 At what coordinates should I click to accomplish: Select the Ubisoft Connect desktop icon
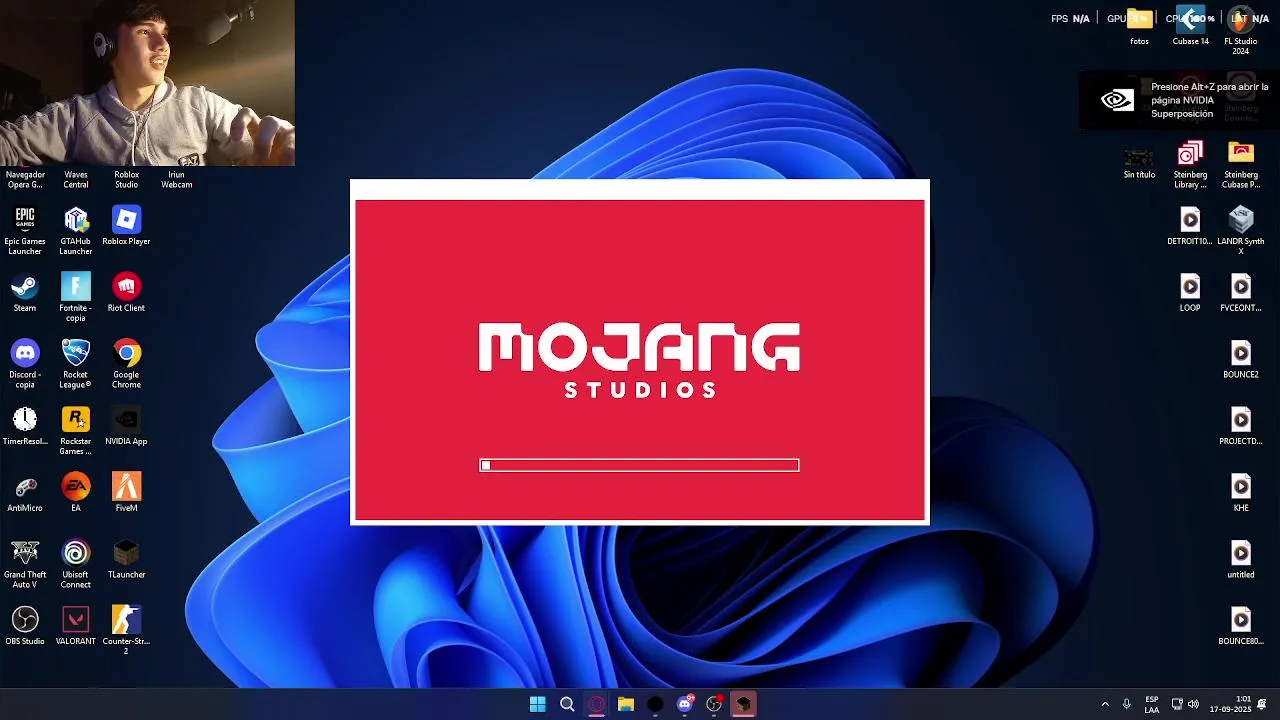[76, 564]
